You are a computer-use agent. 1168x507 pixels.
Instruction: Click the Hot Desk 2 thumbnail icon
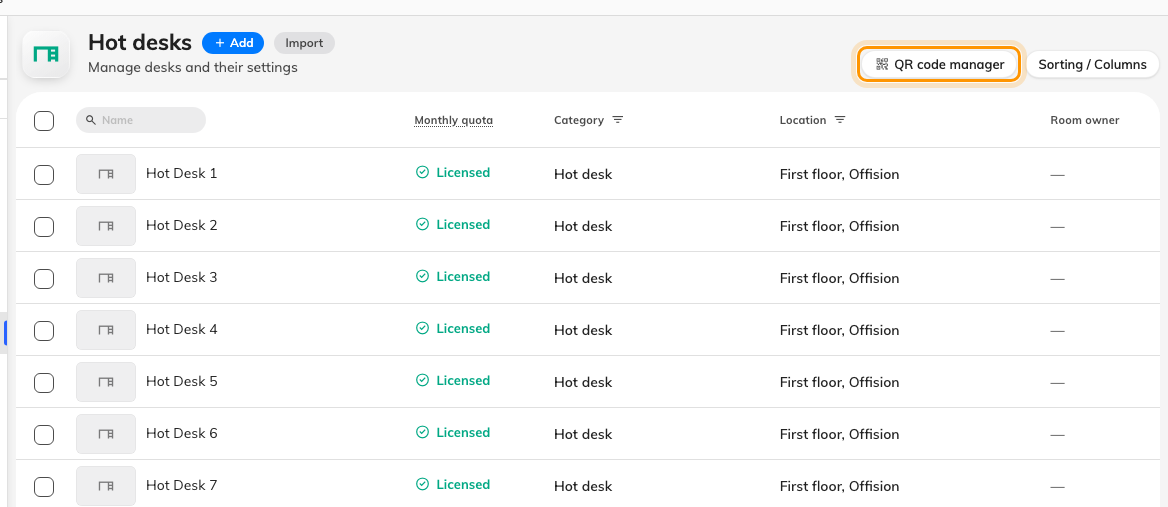[x=106, y=226]
